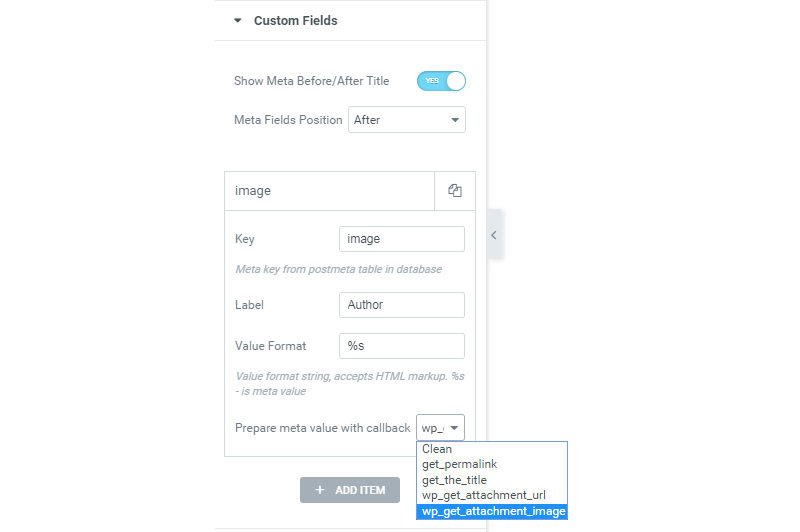Click Prepare meta value with callback label
The width and height of the screenshot is (800, 532).
[x=322, y=428]
